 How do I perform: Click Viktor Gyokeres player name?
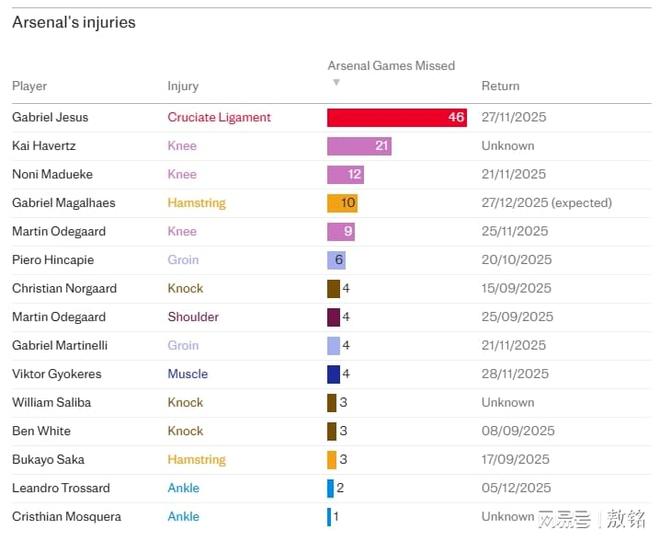pos(57,374)
